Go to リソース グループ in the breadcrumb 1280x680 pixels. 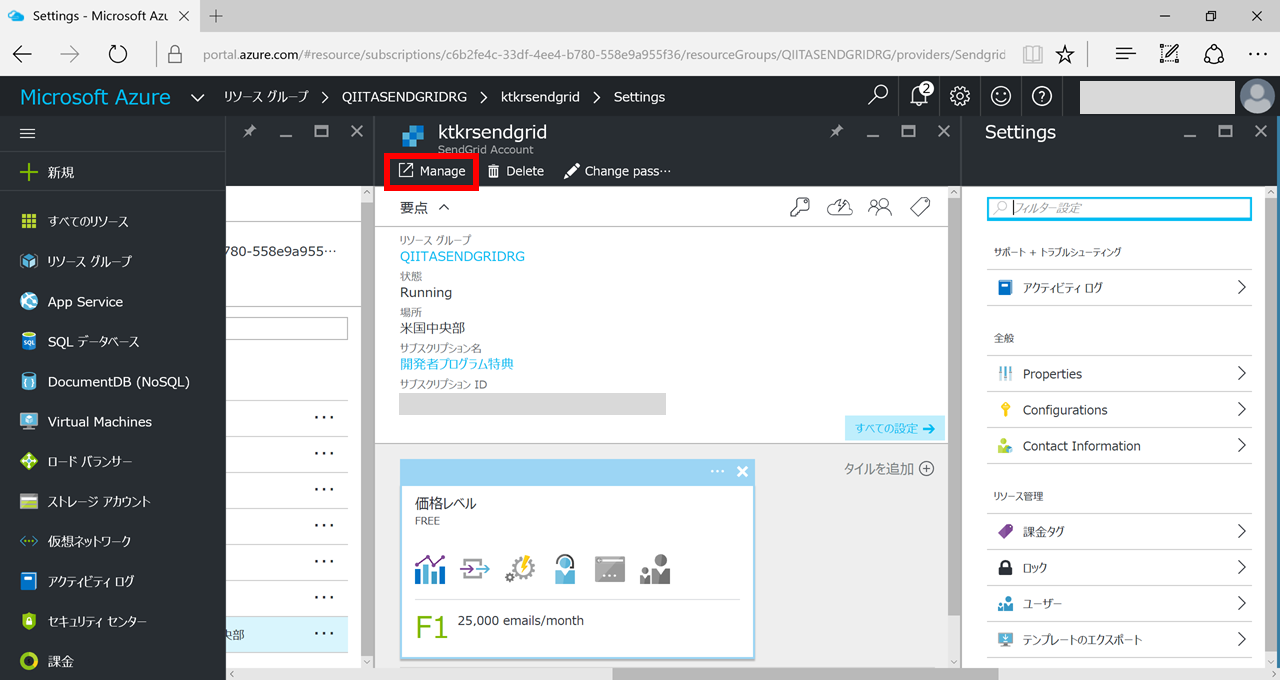tap(266, 97)
